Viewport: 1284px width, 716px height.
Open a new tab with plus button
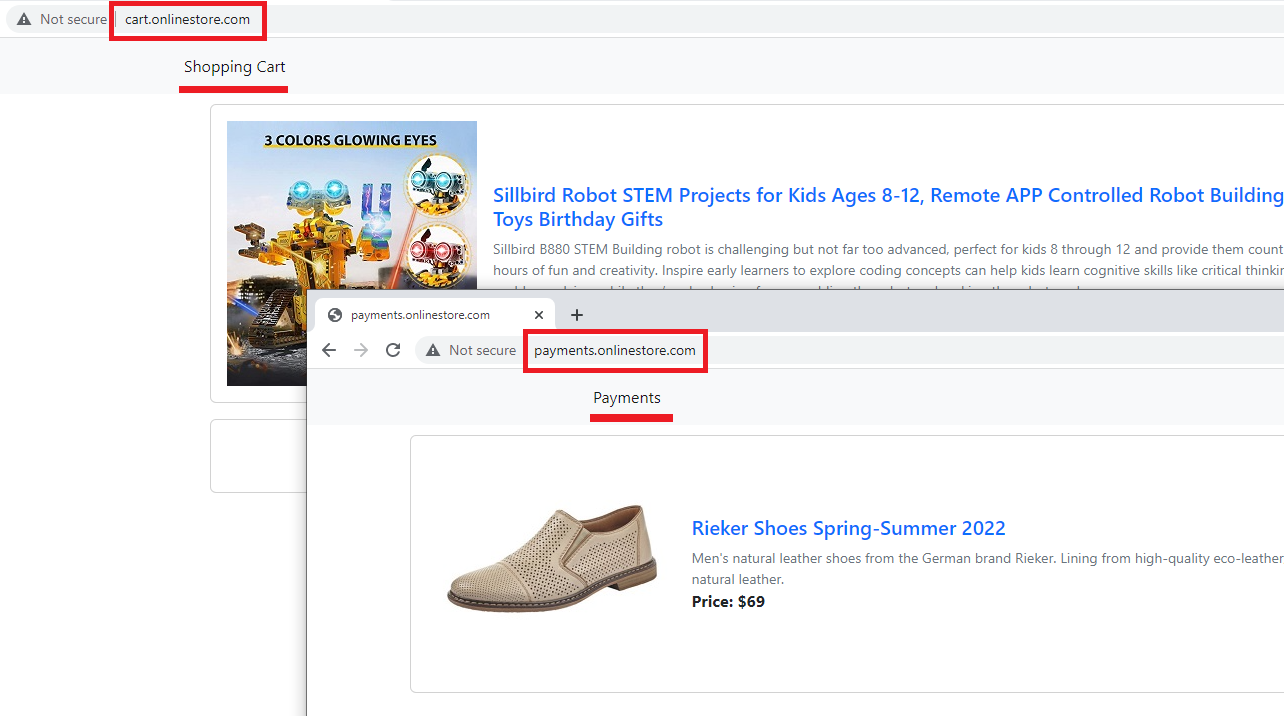pos(576,315)
